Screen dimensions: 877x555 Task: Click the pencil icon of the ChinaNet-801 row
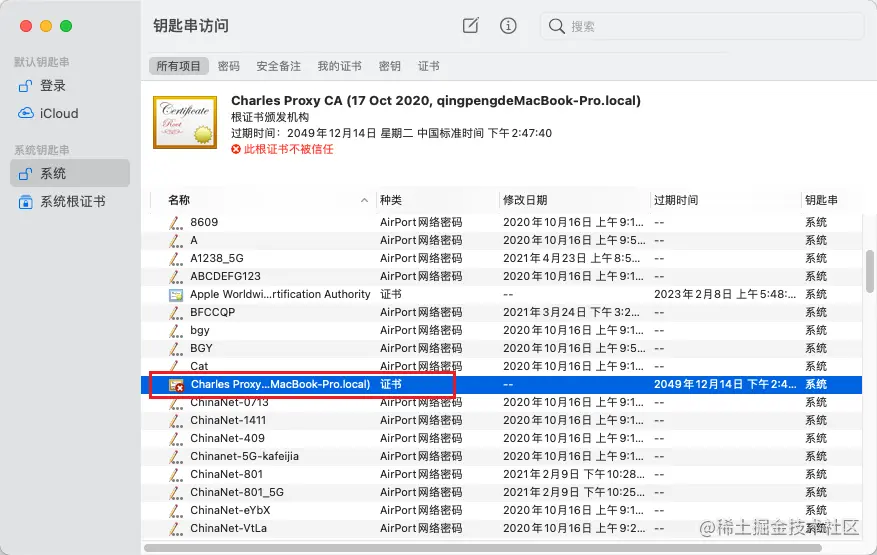click(x=176, y=474)
